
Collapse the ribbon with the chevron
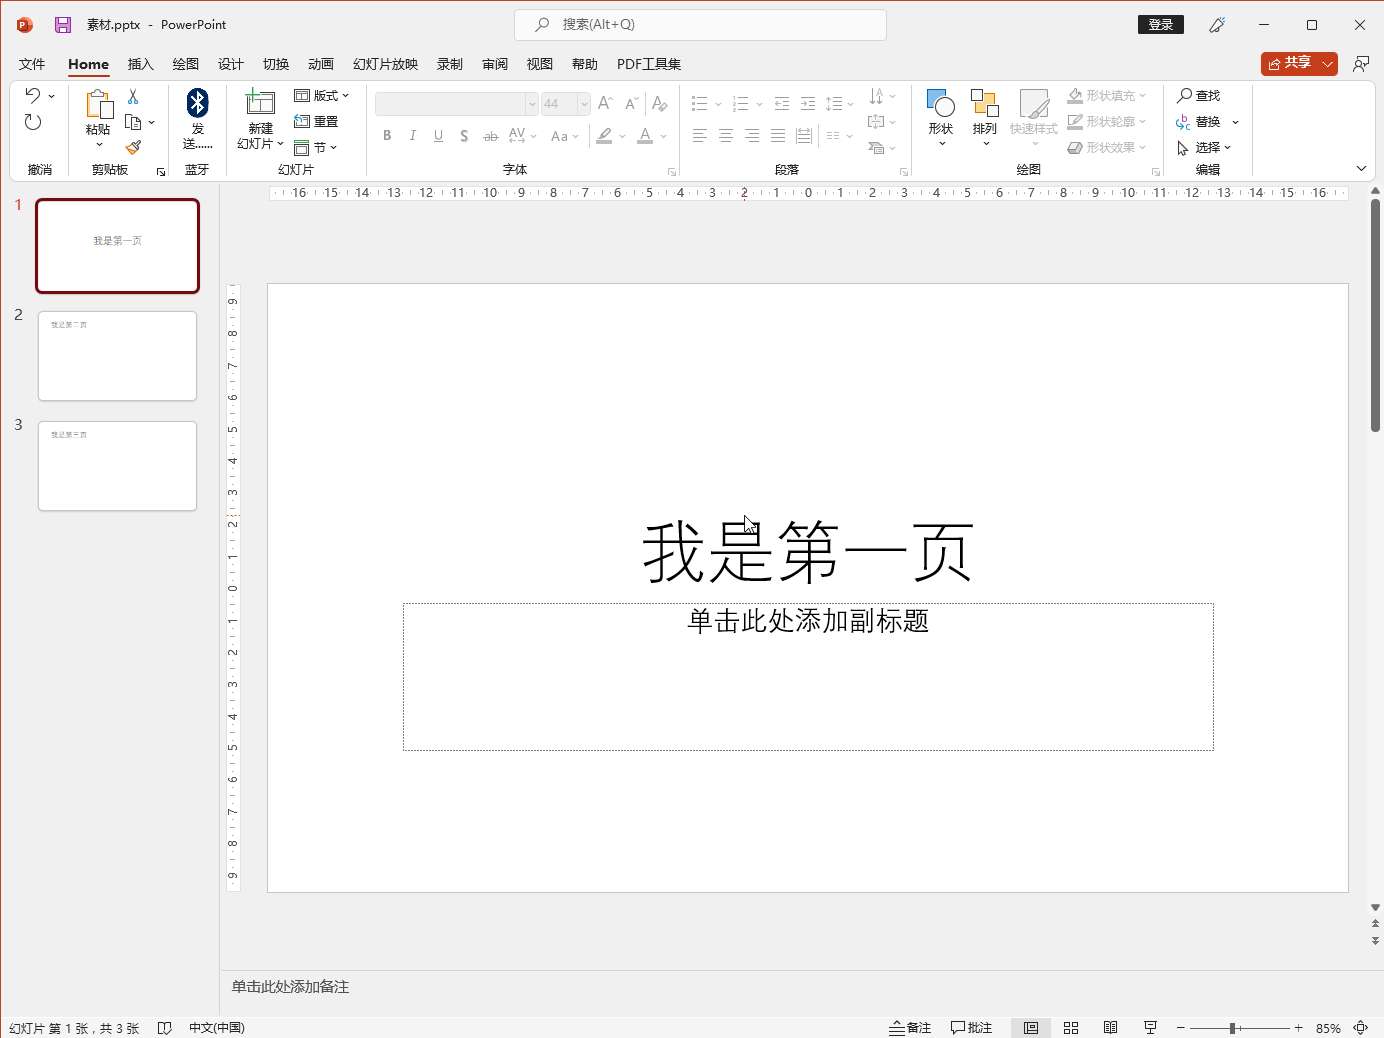coord(1361,169)
